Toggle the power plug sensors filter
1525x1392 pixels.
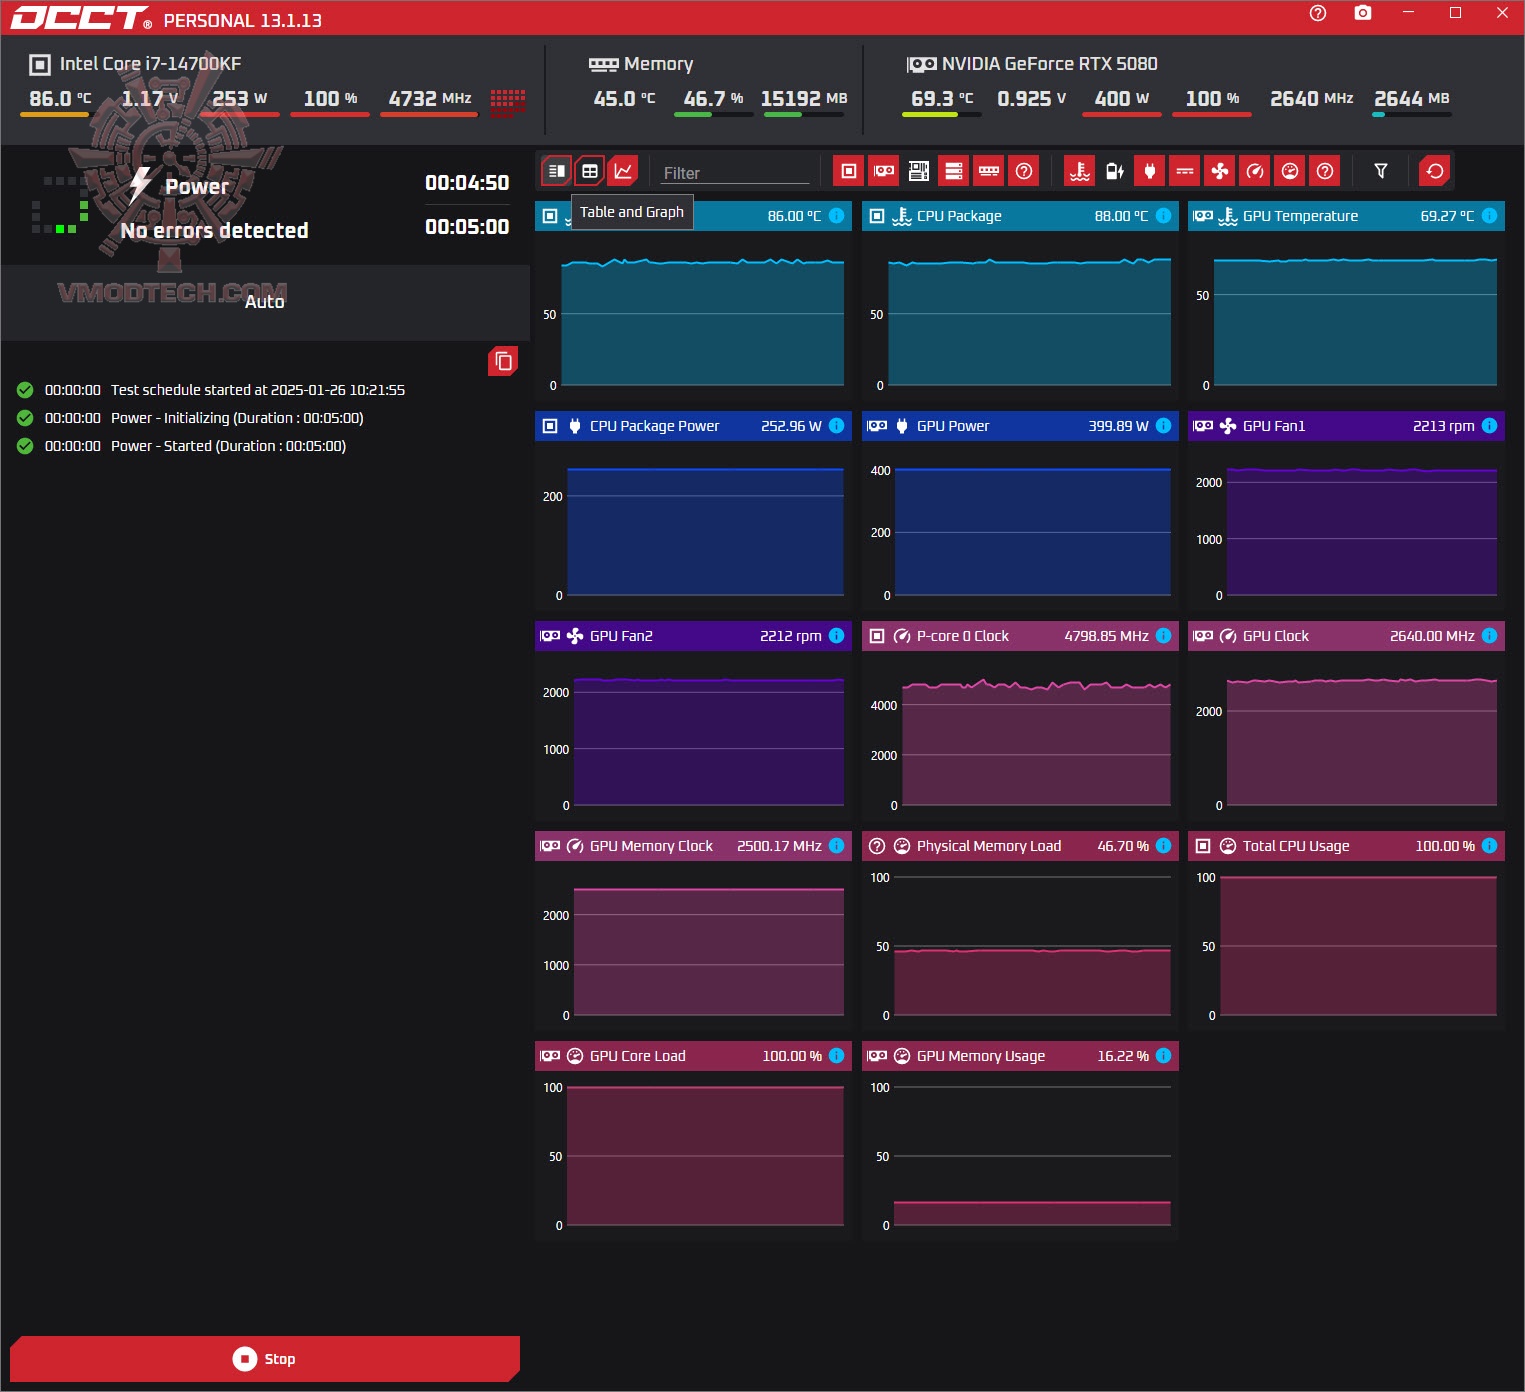1150,171
